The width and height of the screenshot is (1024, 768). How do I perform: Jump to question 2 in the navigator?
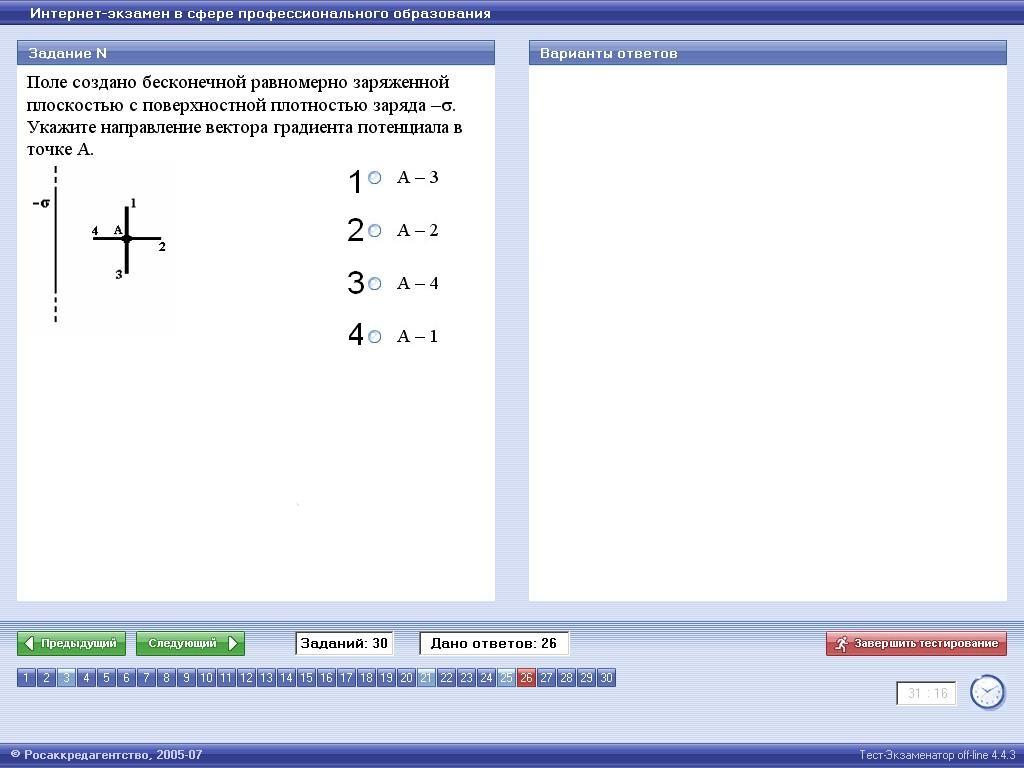coord(46,678)
